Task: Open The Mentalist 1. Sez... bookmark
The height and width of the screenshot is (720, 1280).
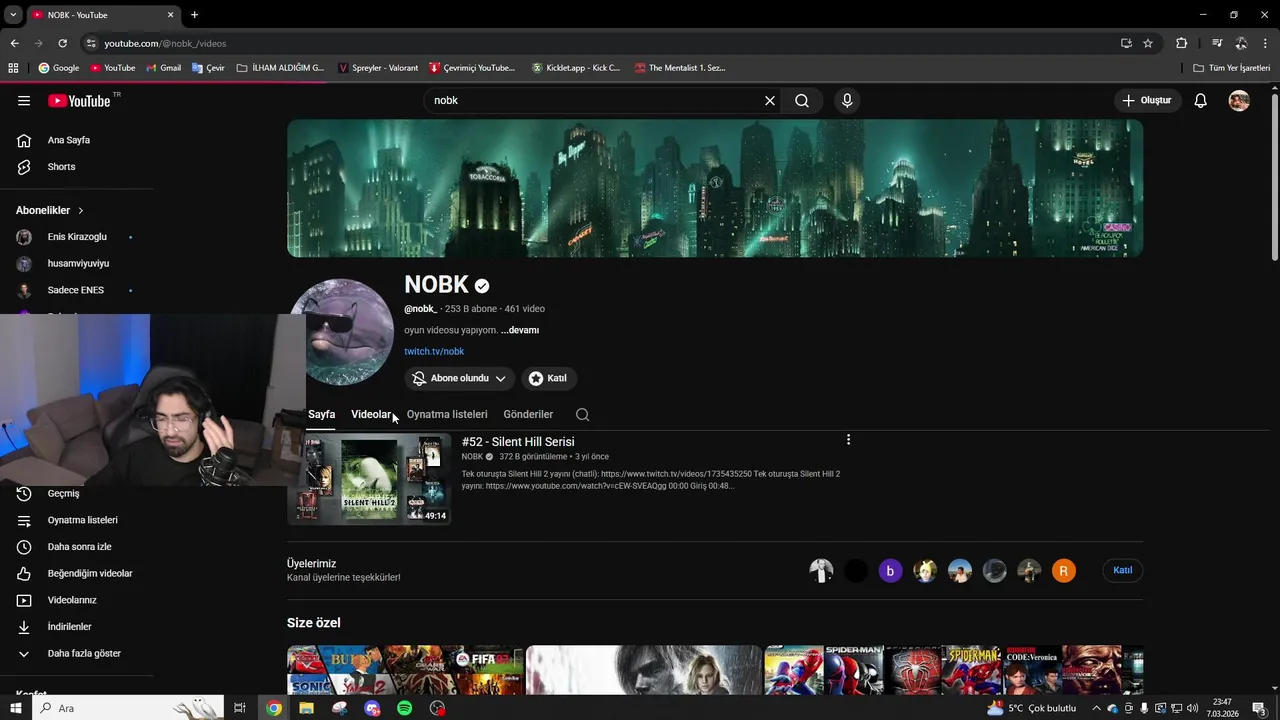Action: (x=680, y=68)
